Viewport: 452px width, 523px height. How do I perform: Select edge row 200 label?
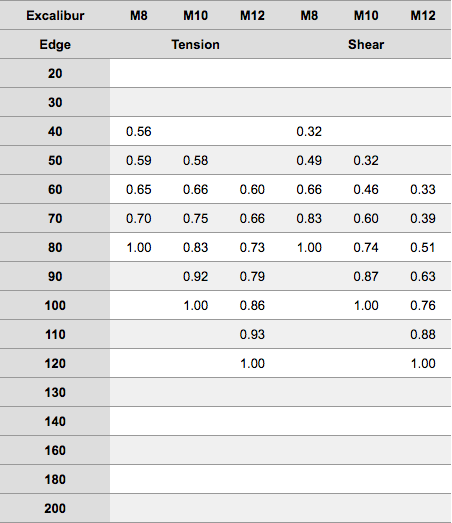[55, 509]
